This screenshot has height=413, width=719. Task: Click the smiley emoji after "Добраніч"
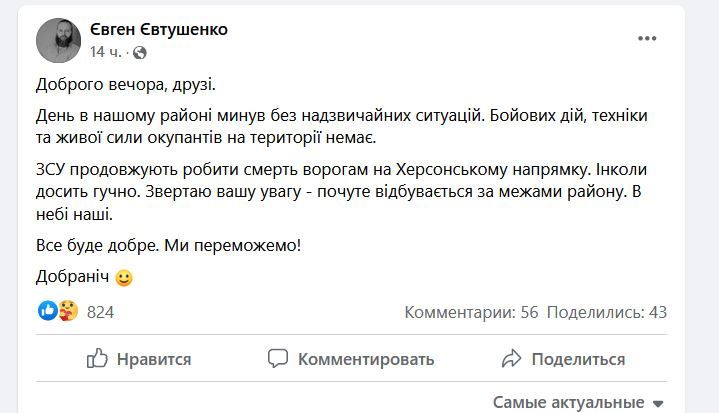point(124,278)
